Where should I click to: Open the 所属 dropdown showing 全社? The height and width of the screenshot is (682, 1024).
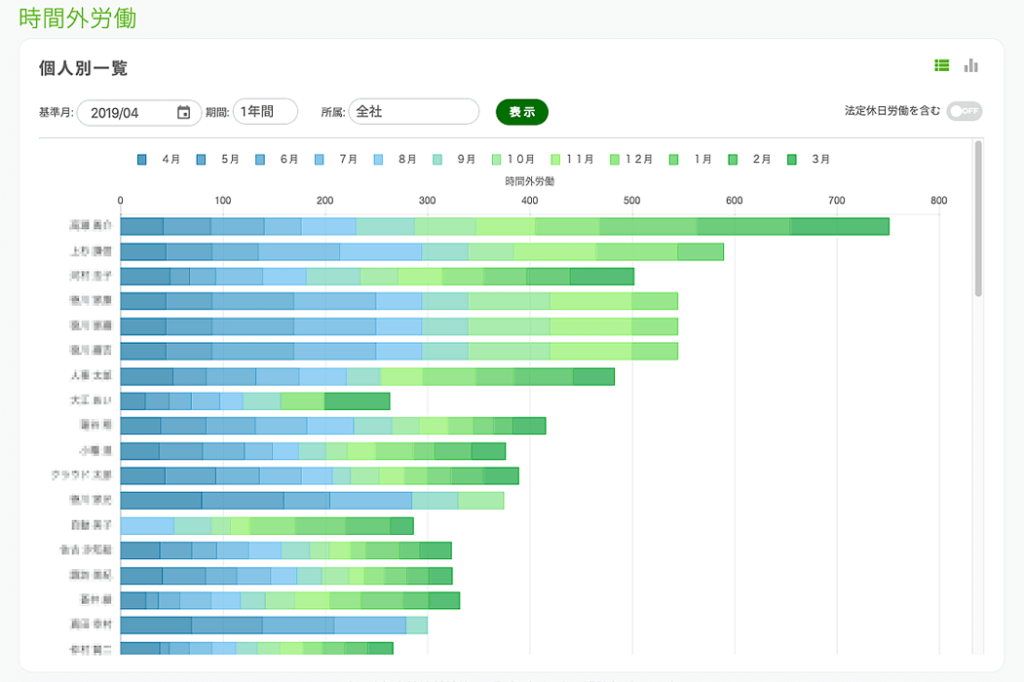[413, 112]
